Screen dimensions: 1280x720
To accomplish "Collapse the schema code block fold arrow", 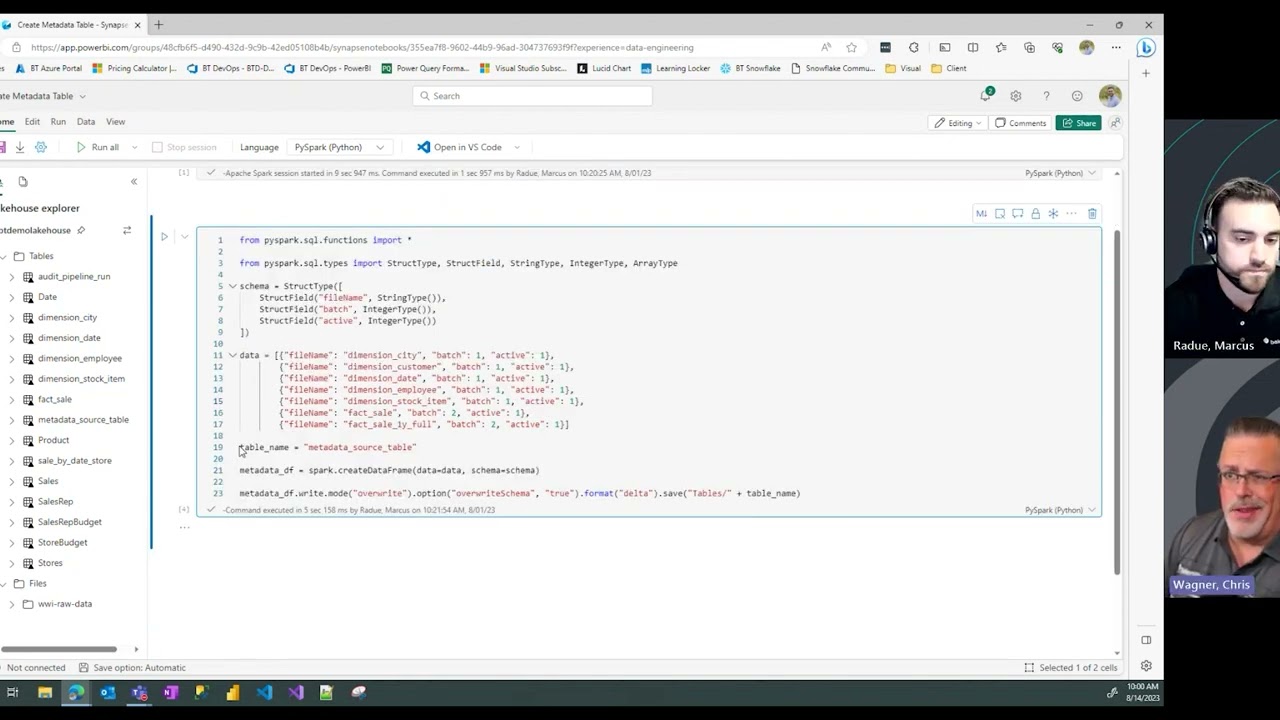I will pos(232,286).
